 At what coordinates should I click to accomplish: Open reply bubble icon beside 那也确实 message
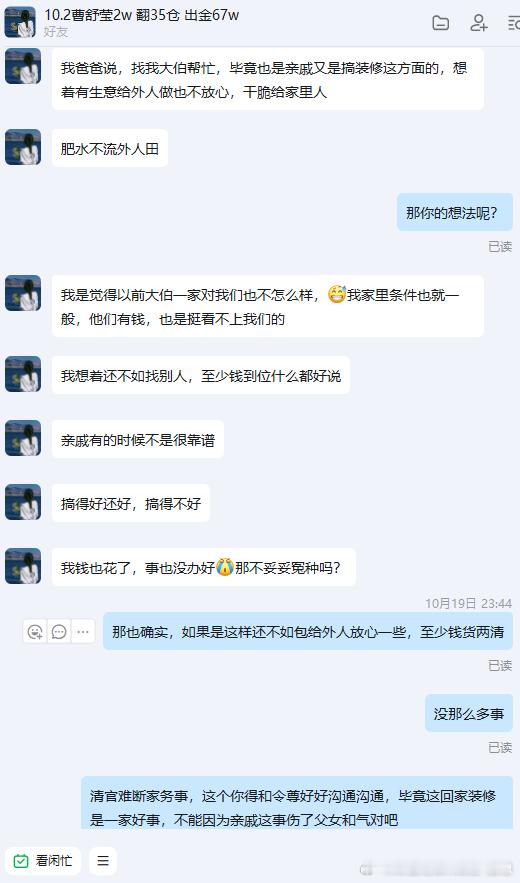point(59,632)
